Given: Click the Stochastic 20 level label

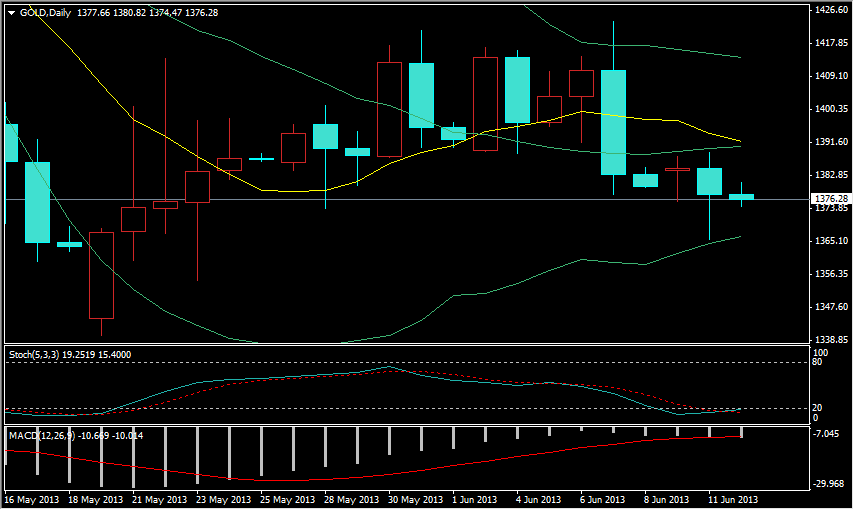Looking at the screenshot, I should point(817,408).
